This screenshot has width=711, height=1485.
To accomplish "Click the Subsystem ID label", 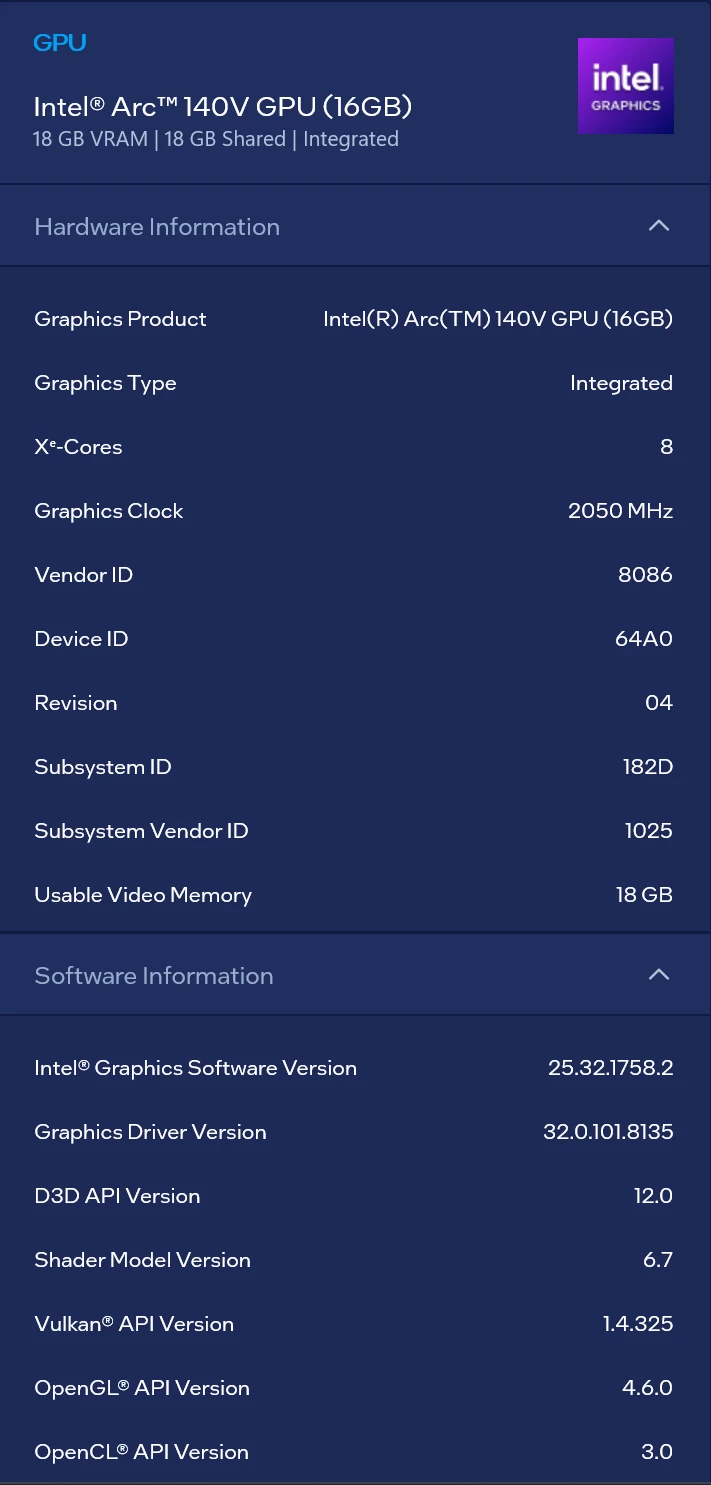I will click(x=103, y=767).
